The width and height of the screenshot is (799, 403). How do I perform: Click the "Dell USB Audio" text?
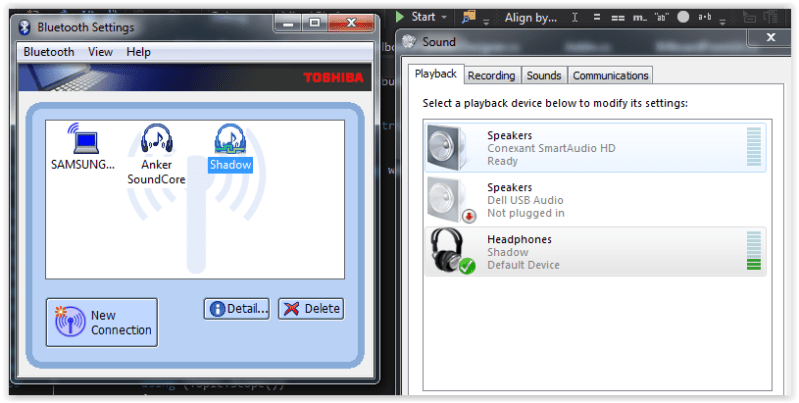525,200
